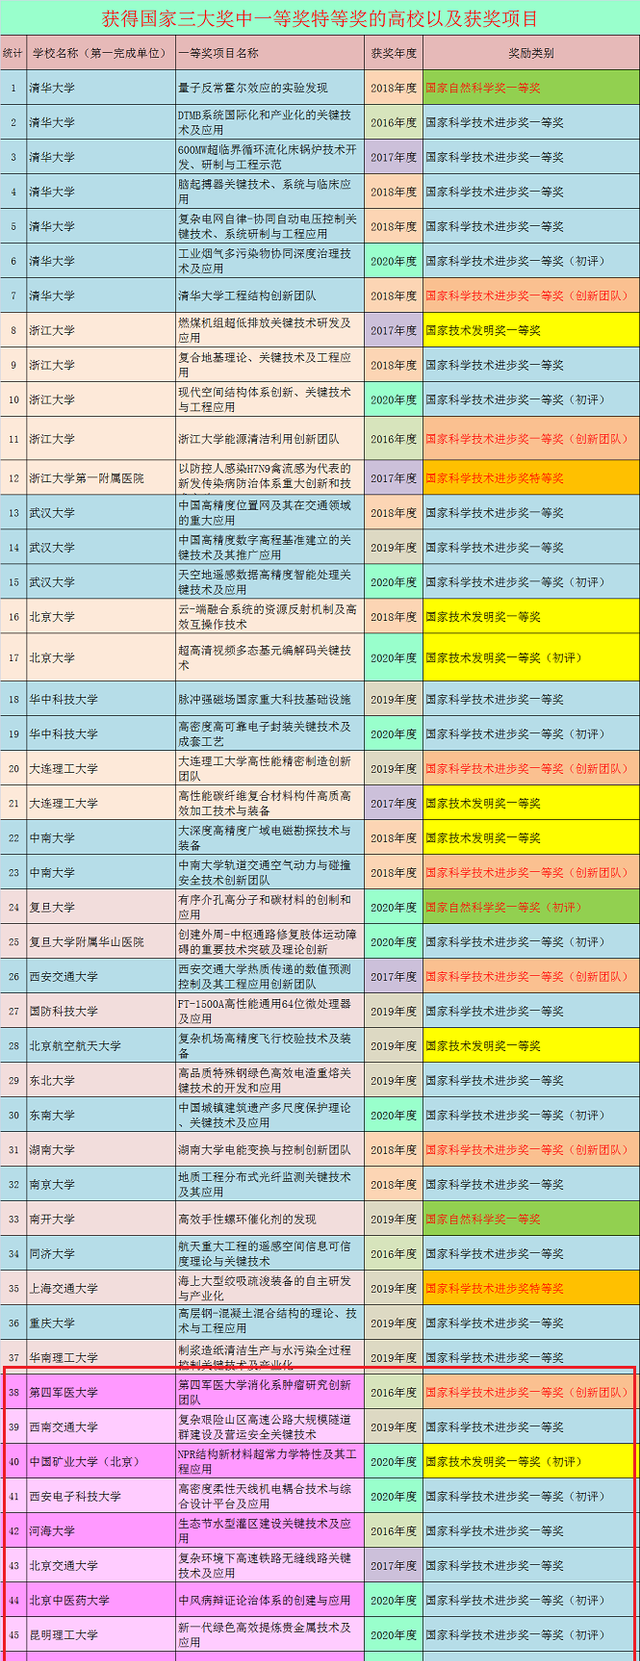Select the 中国高精度位置网 project cell
The height and width of the screenshot is (1661, 640).
pyautogui.click(x=270, y=513)
